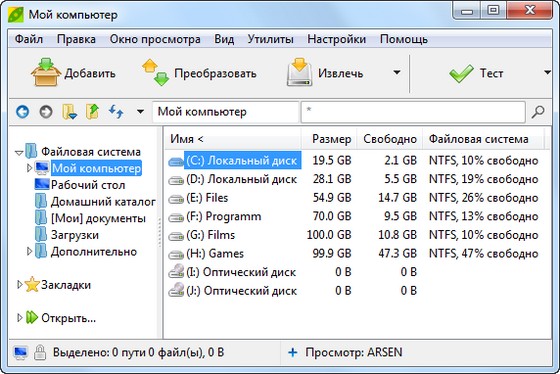560x374 pixels.
Task: Open the dropdown arrow next to Извлечь
Action: [x=397, y=73]
